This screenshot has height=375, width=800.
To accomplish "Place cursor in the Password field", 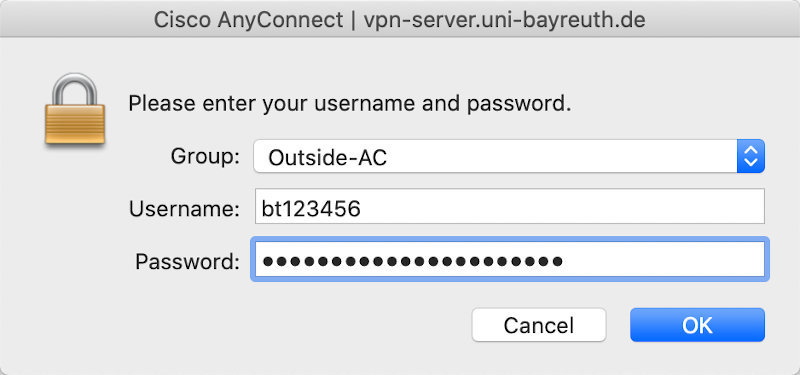I will (510, 259).
